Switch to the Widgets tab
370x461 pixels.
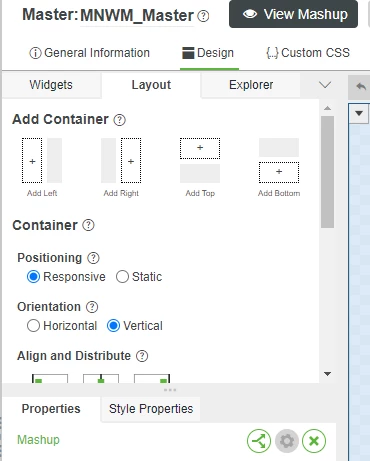(x=51, y=85)
